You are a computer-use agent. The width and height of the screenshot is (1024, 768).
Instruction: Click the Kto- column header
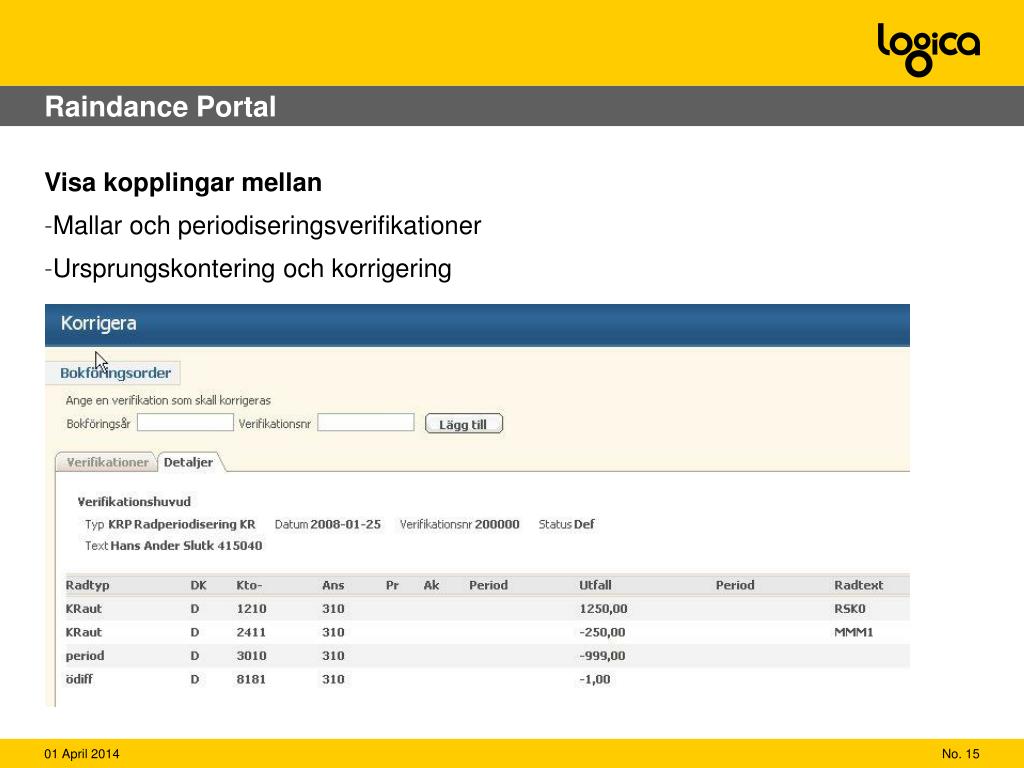click(249, 585)
